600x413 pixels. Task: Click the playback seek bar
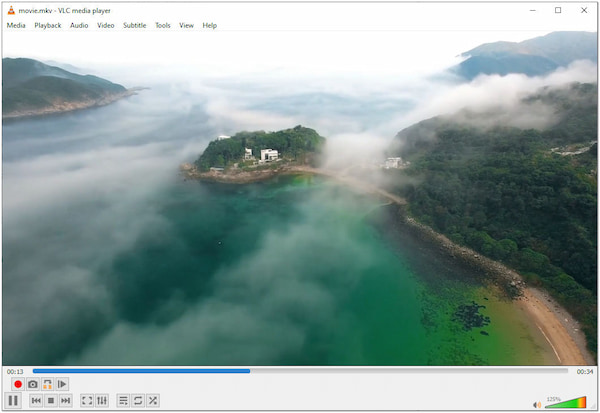pyautogui.click(x=300, y=371)
